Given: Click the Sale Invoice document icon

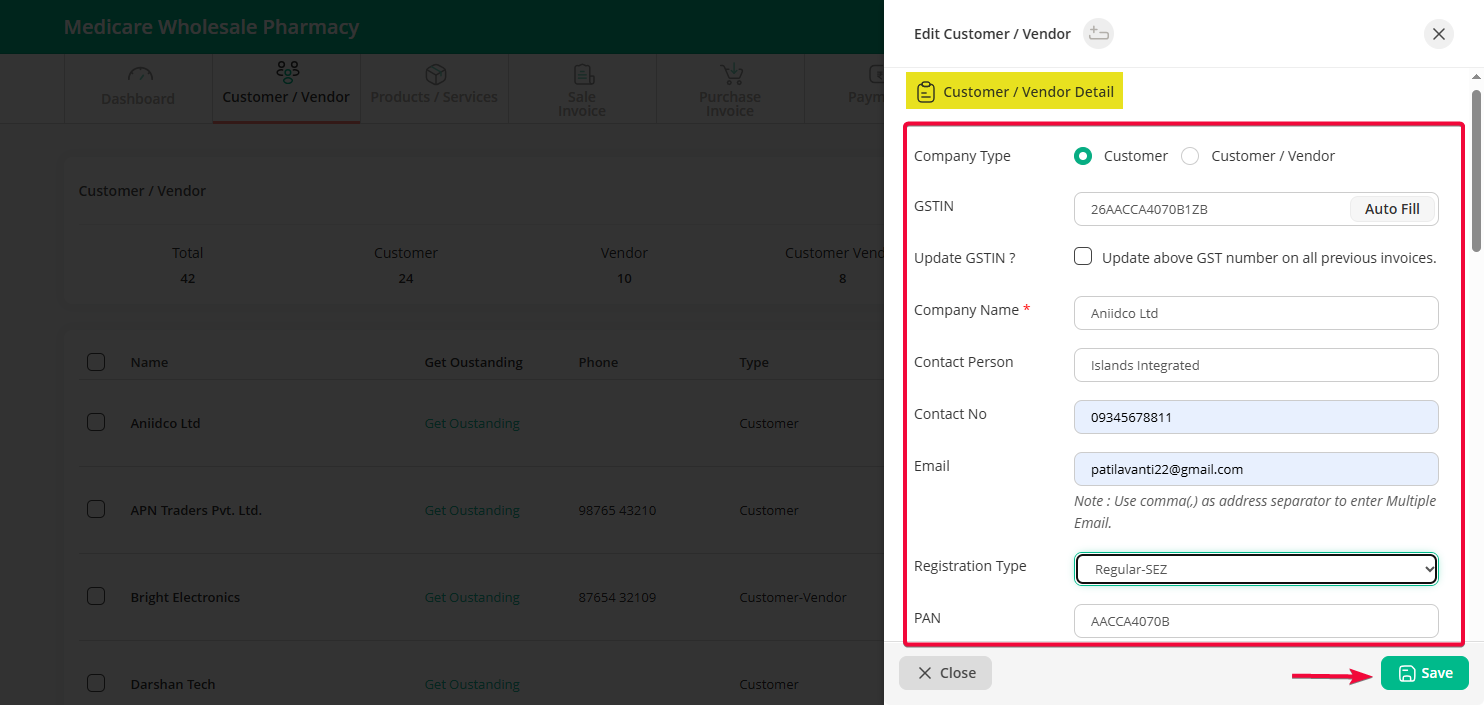Looking at the screenshot, I should pos(583,75).
